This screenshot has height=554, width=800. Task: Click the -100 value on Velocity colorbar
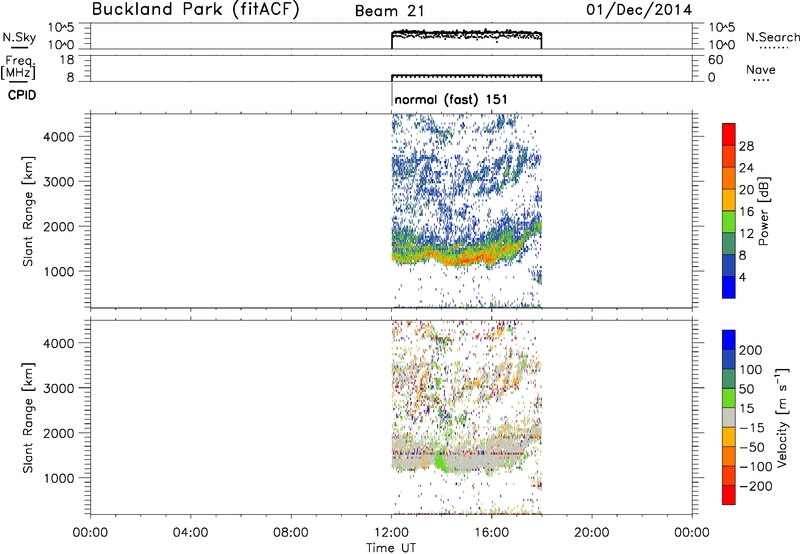[755, 467]
